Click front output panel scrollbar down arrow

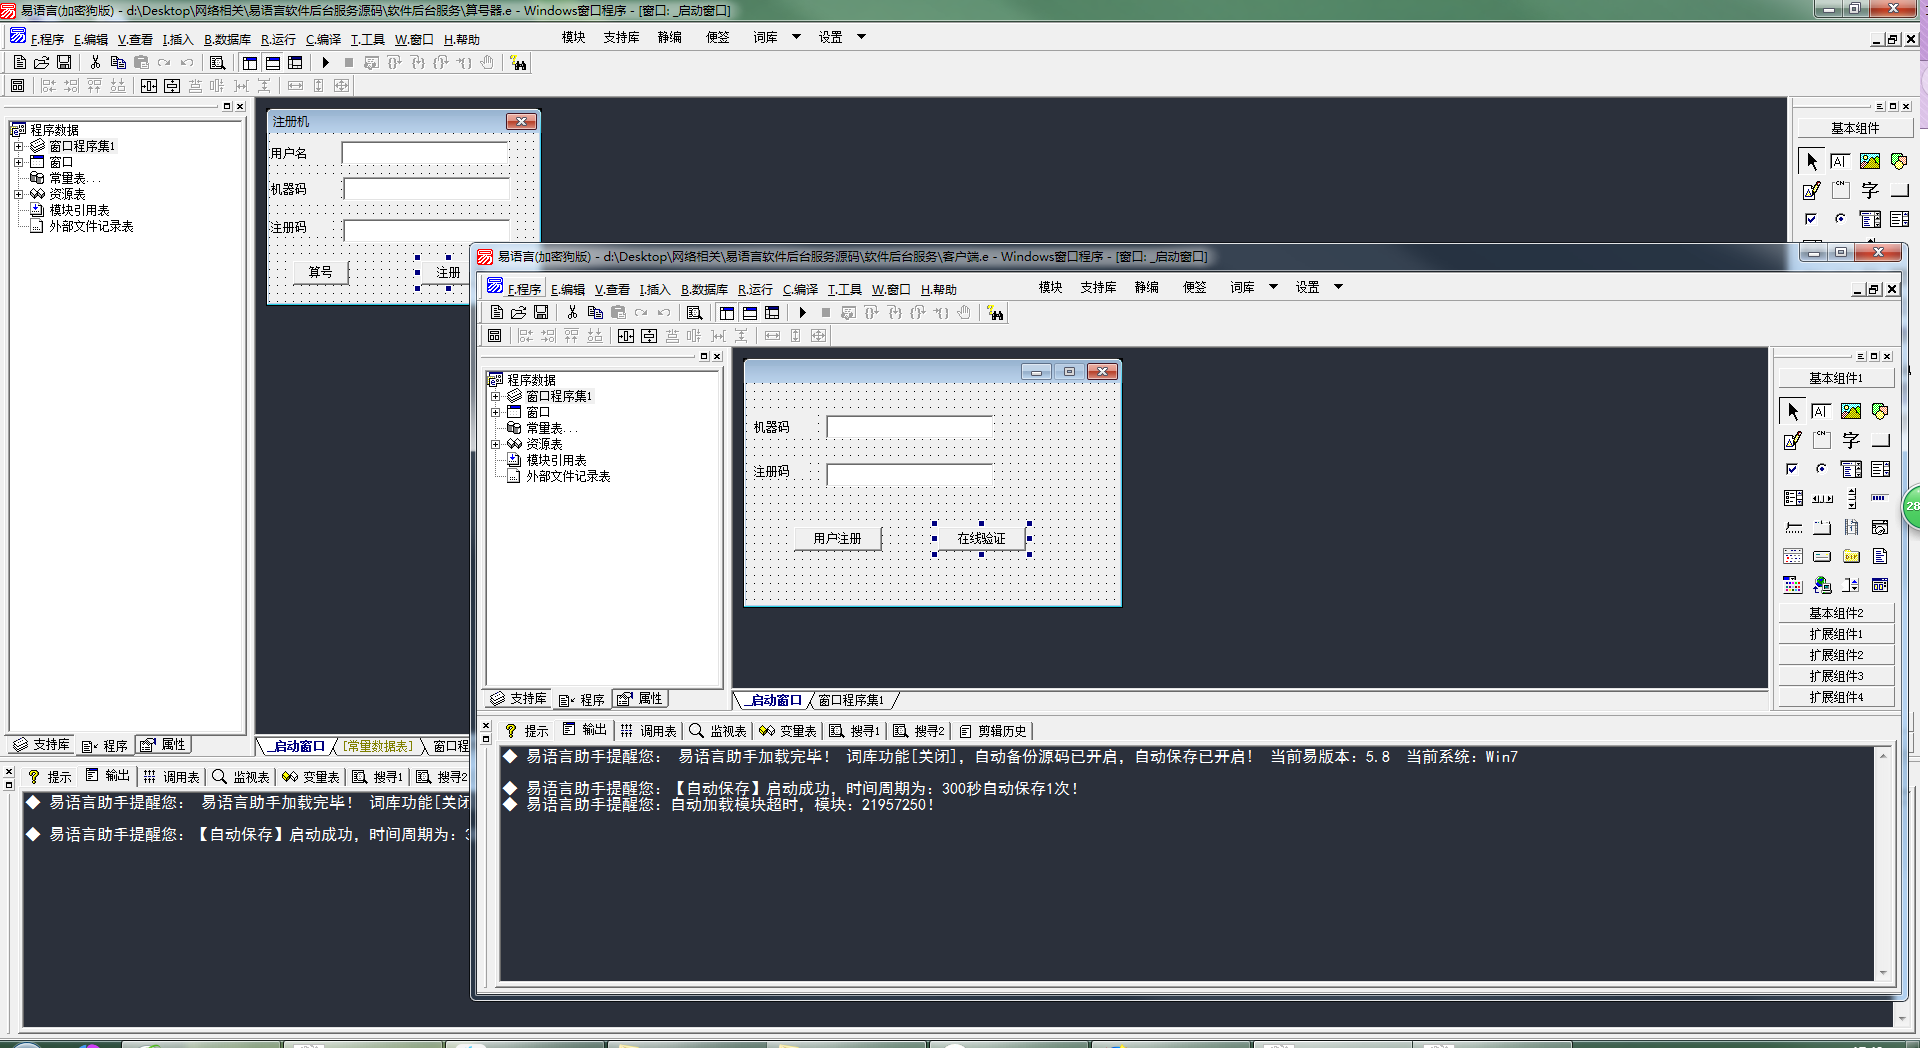click(1883, 973)
